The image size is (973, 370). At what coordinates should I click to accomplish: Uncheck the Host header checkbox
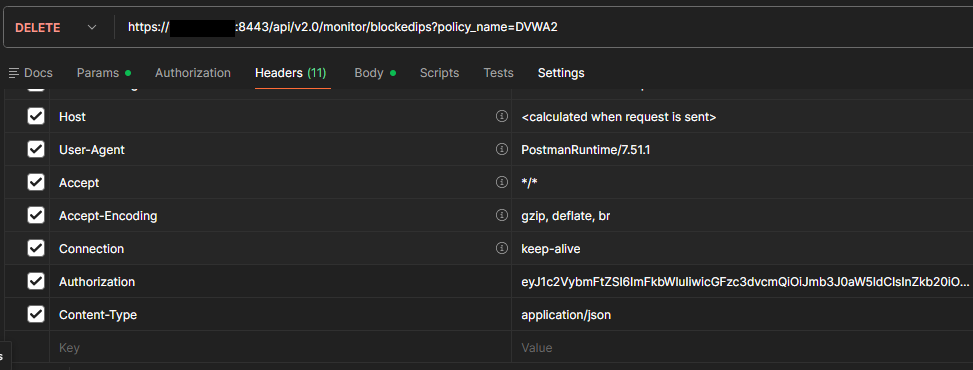coord(36,116)
